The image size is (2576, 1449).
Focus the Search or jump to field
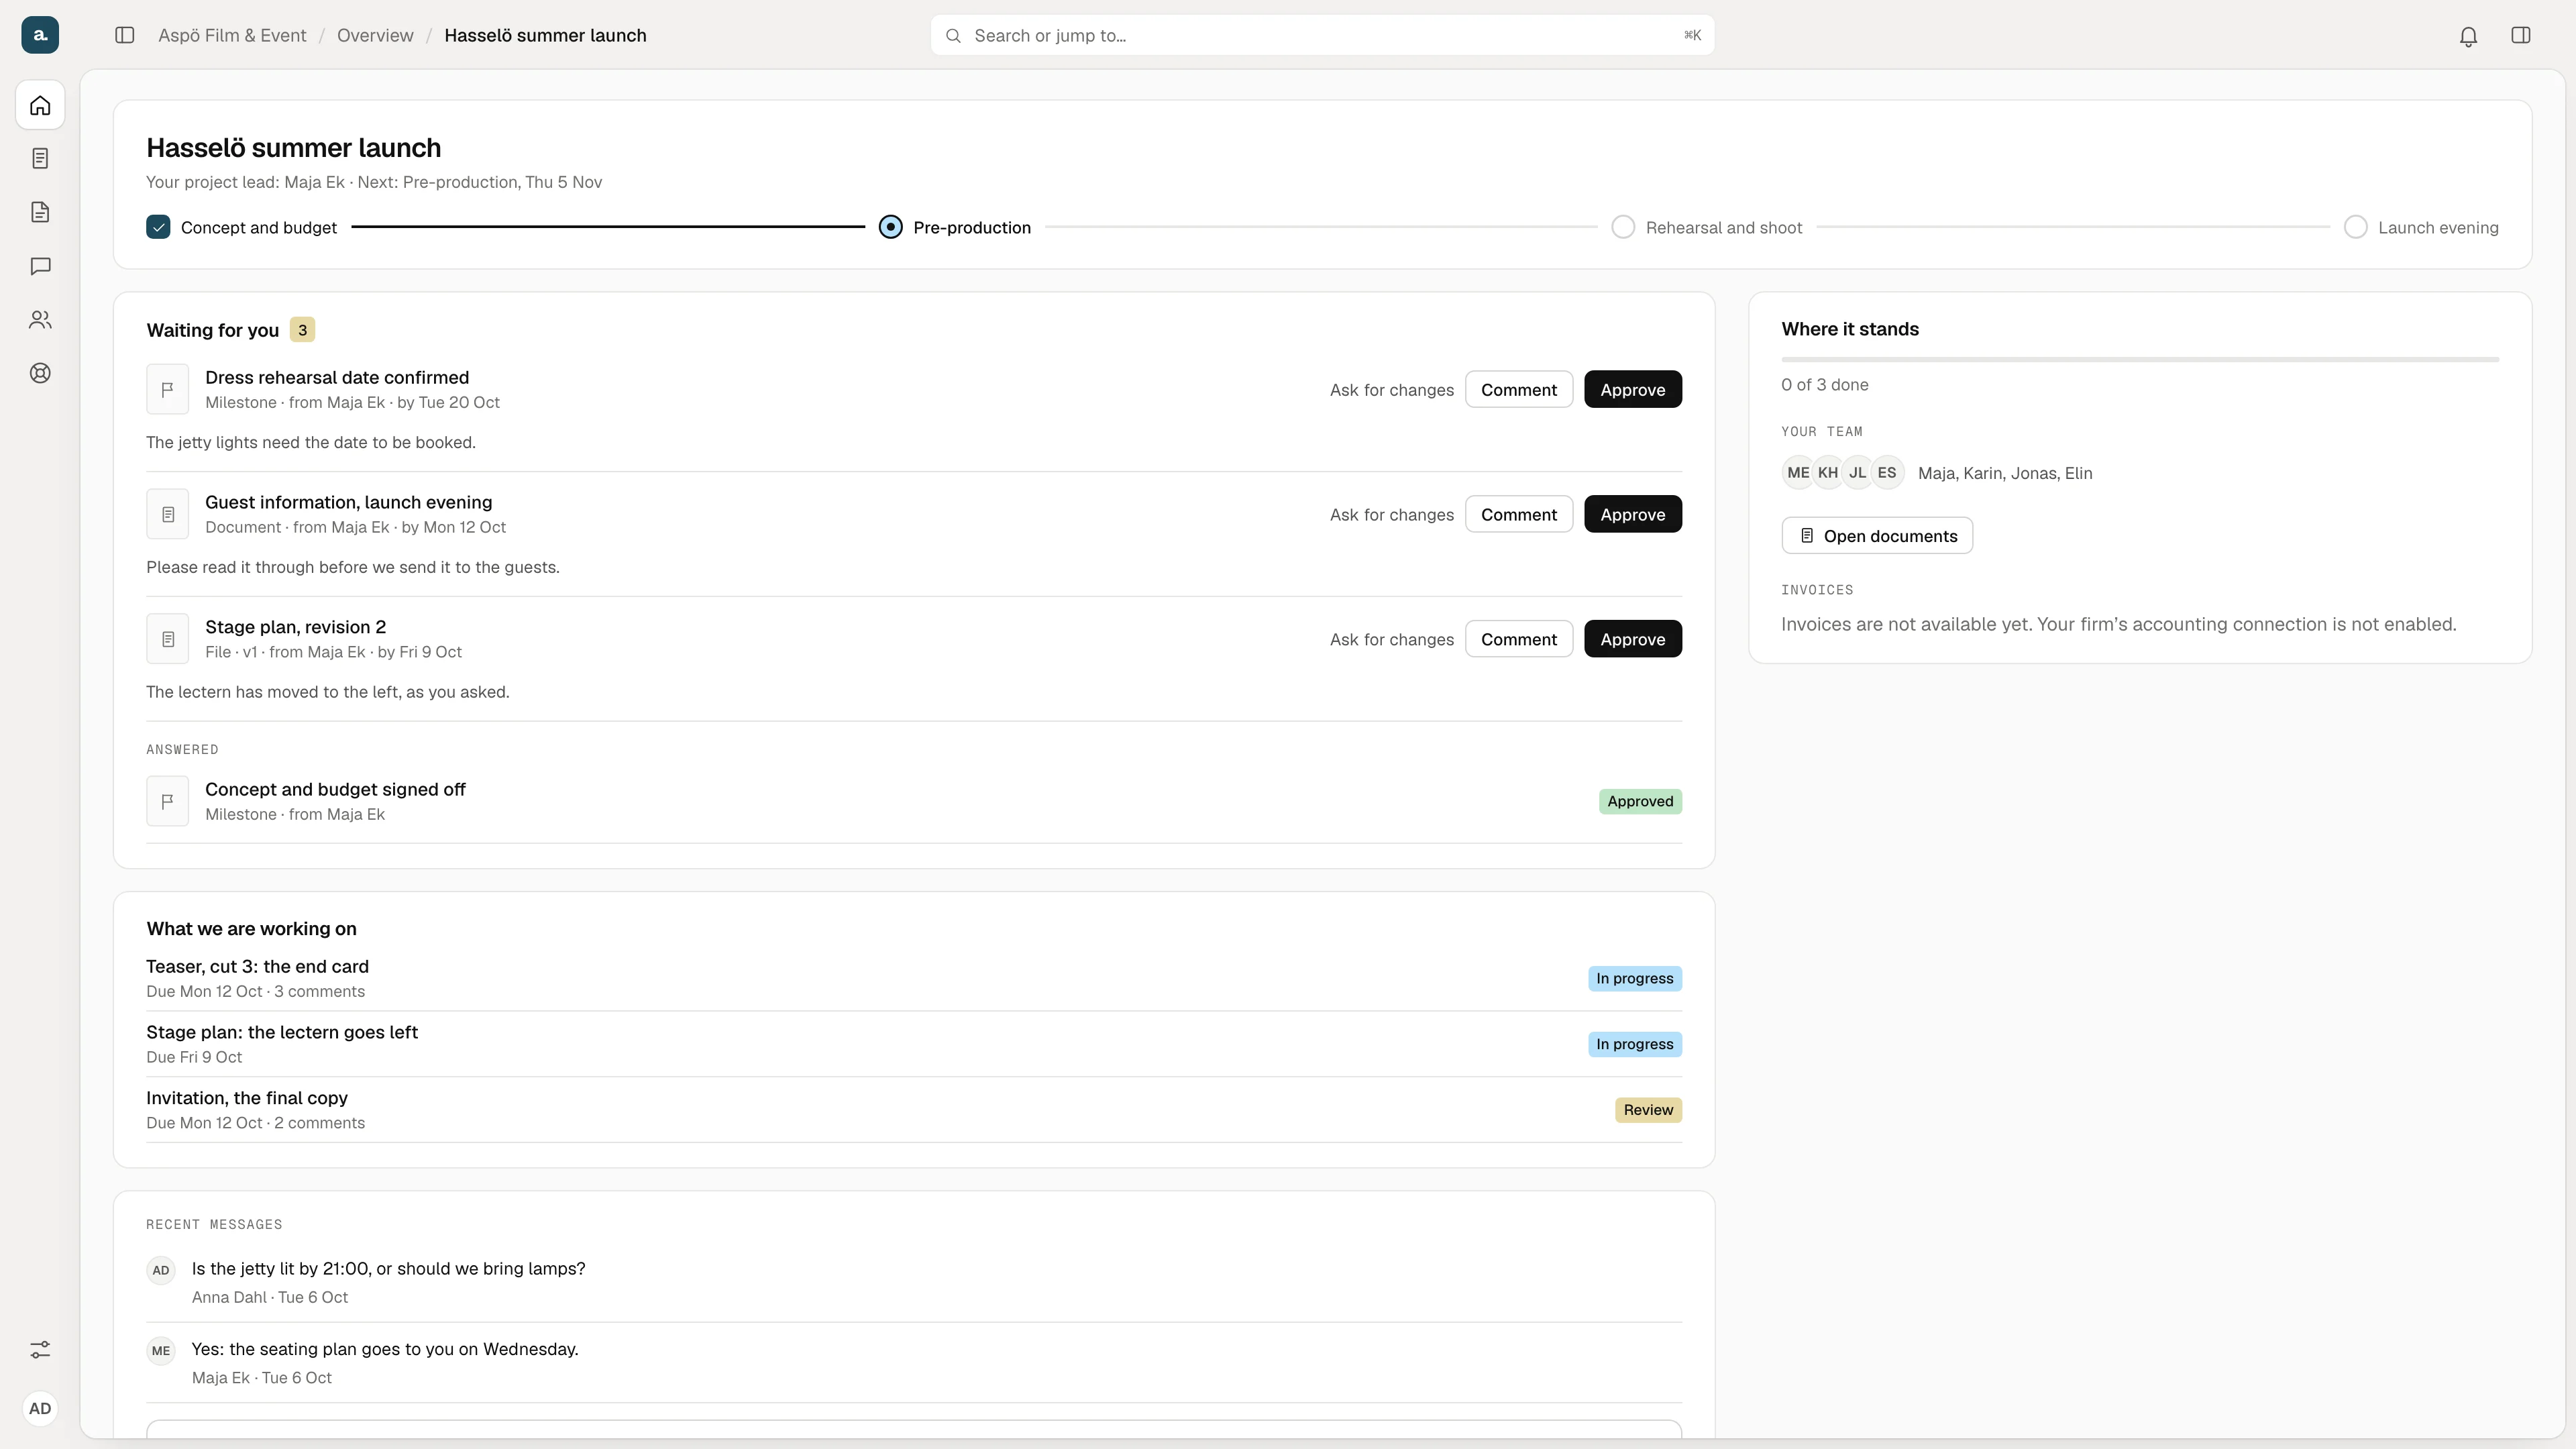click(1322, 35)
